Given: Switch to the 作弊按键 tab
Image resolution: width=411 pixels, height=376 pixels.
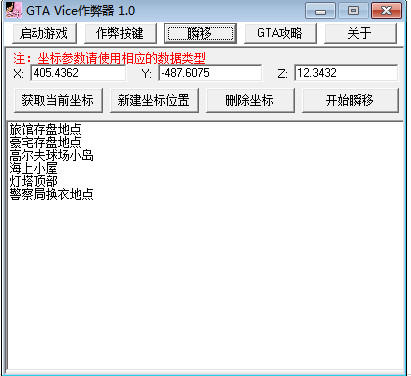Looking at the screenshot, I should coord(120,33).
